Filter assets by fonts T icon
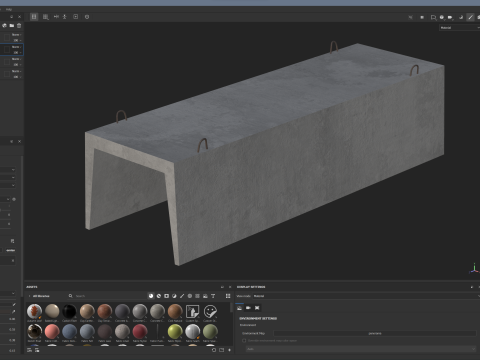480x360 pixels. click(213, 296)
